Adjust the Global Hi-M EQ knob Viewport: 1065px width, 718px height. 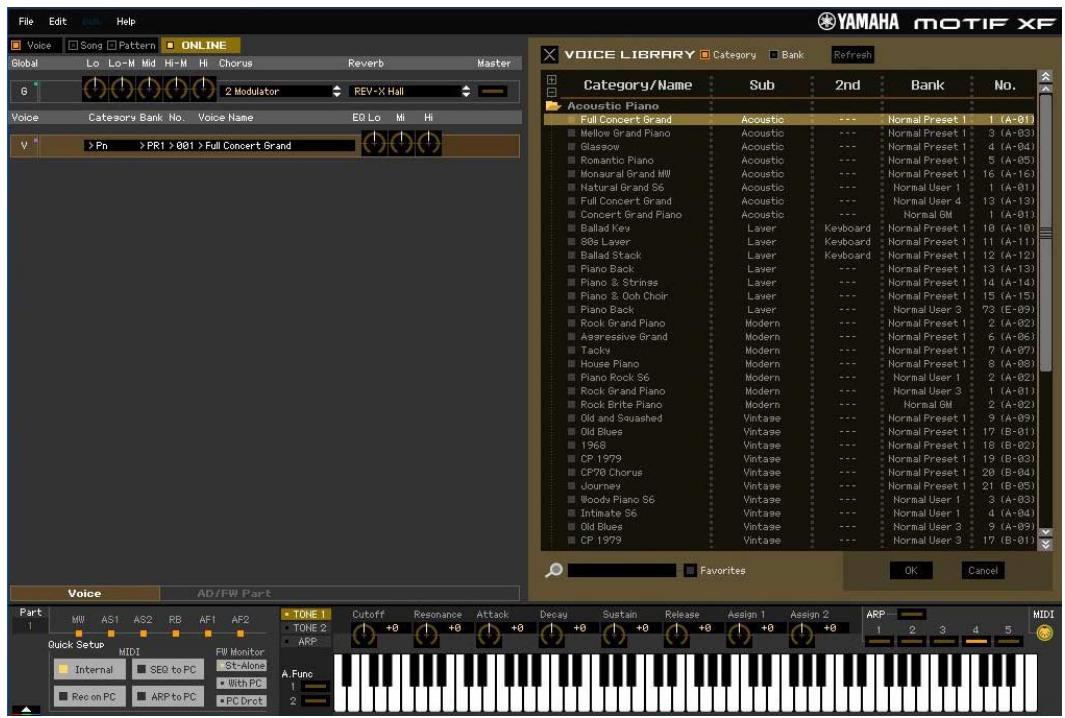click(x=176, y=88)
